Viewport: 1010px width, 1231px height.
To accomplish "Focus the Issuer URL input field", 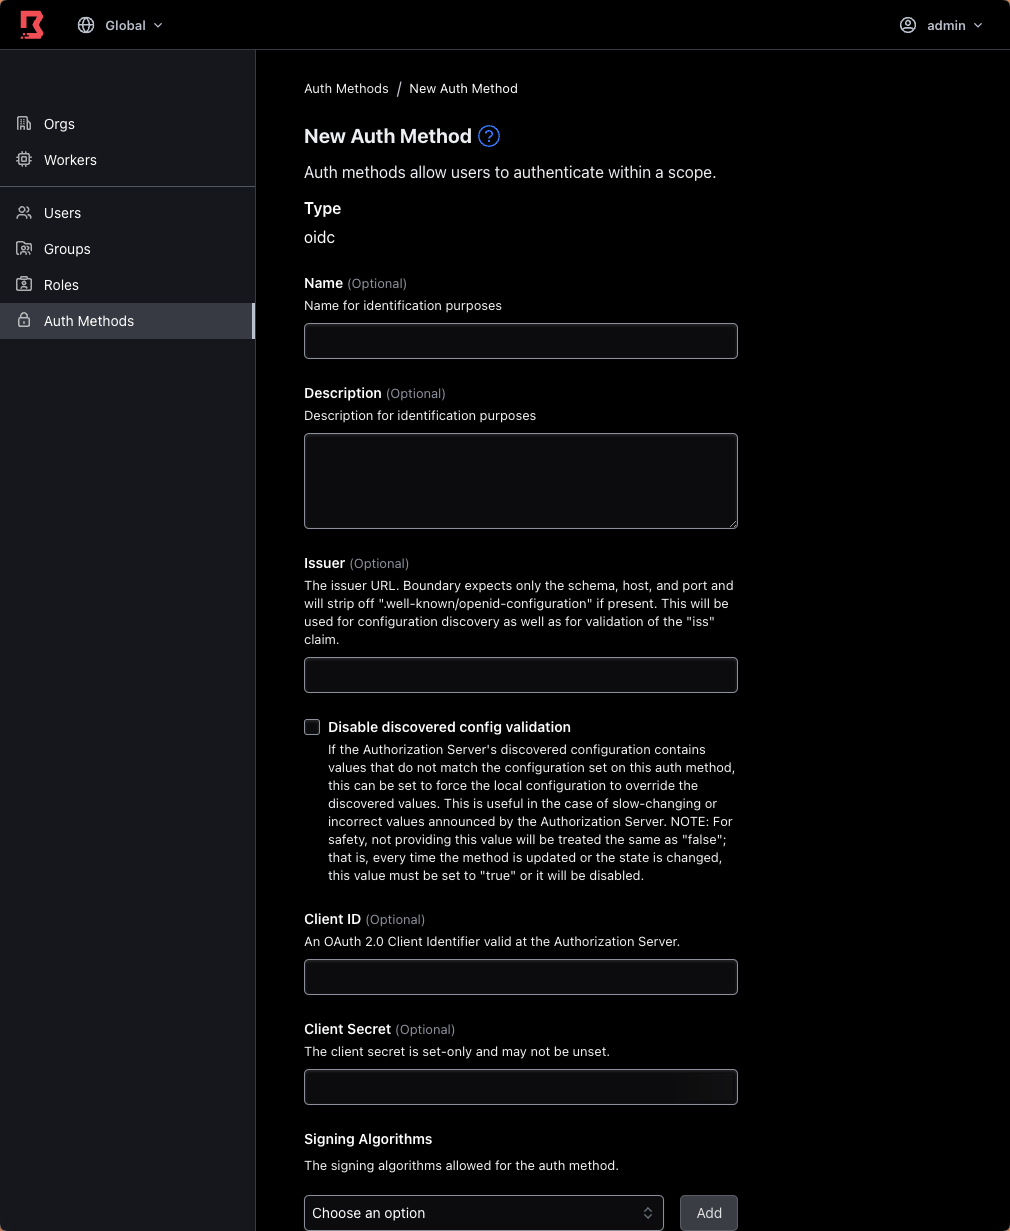I will 521,675.
